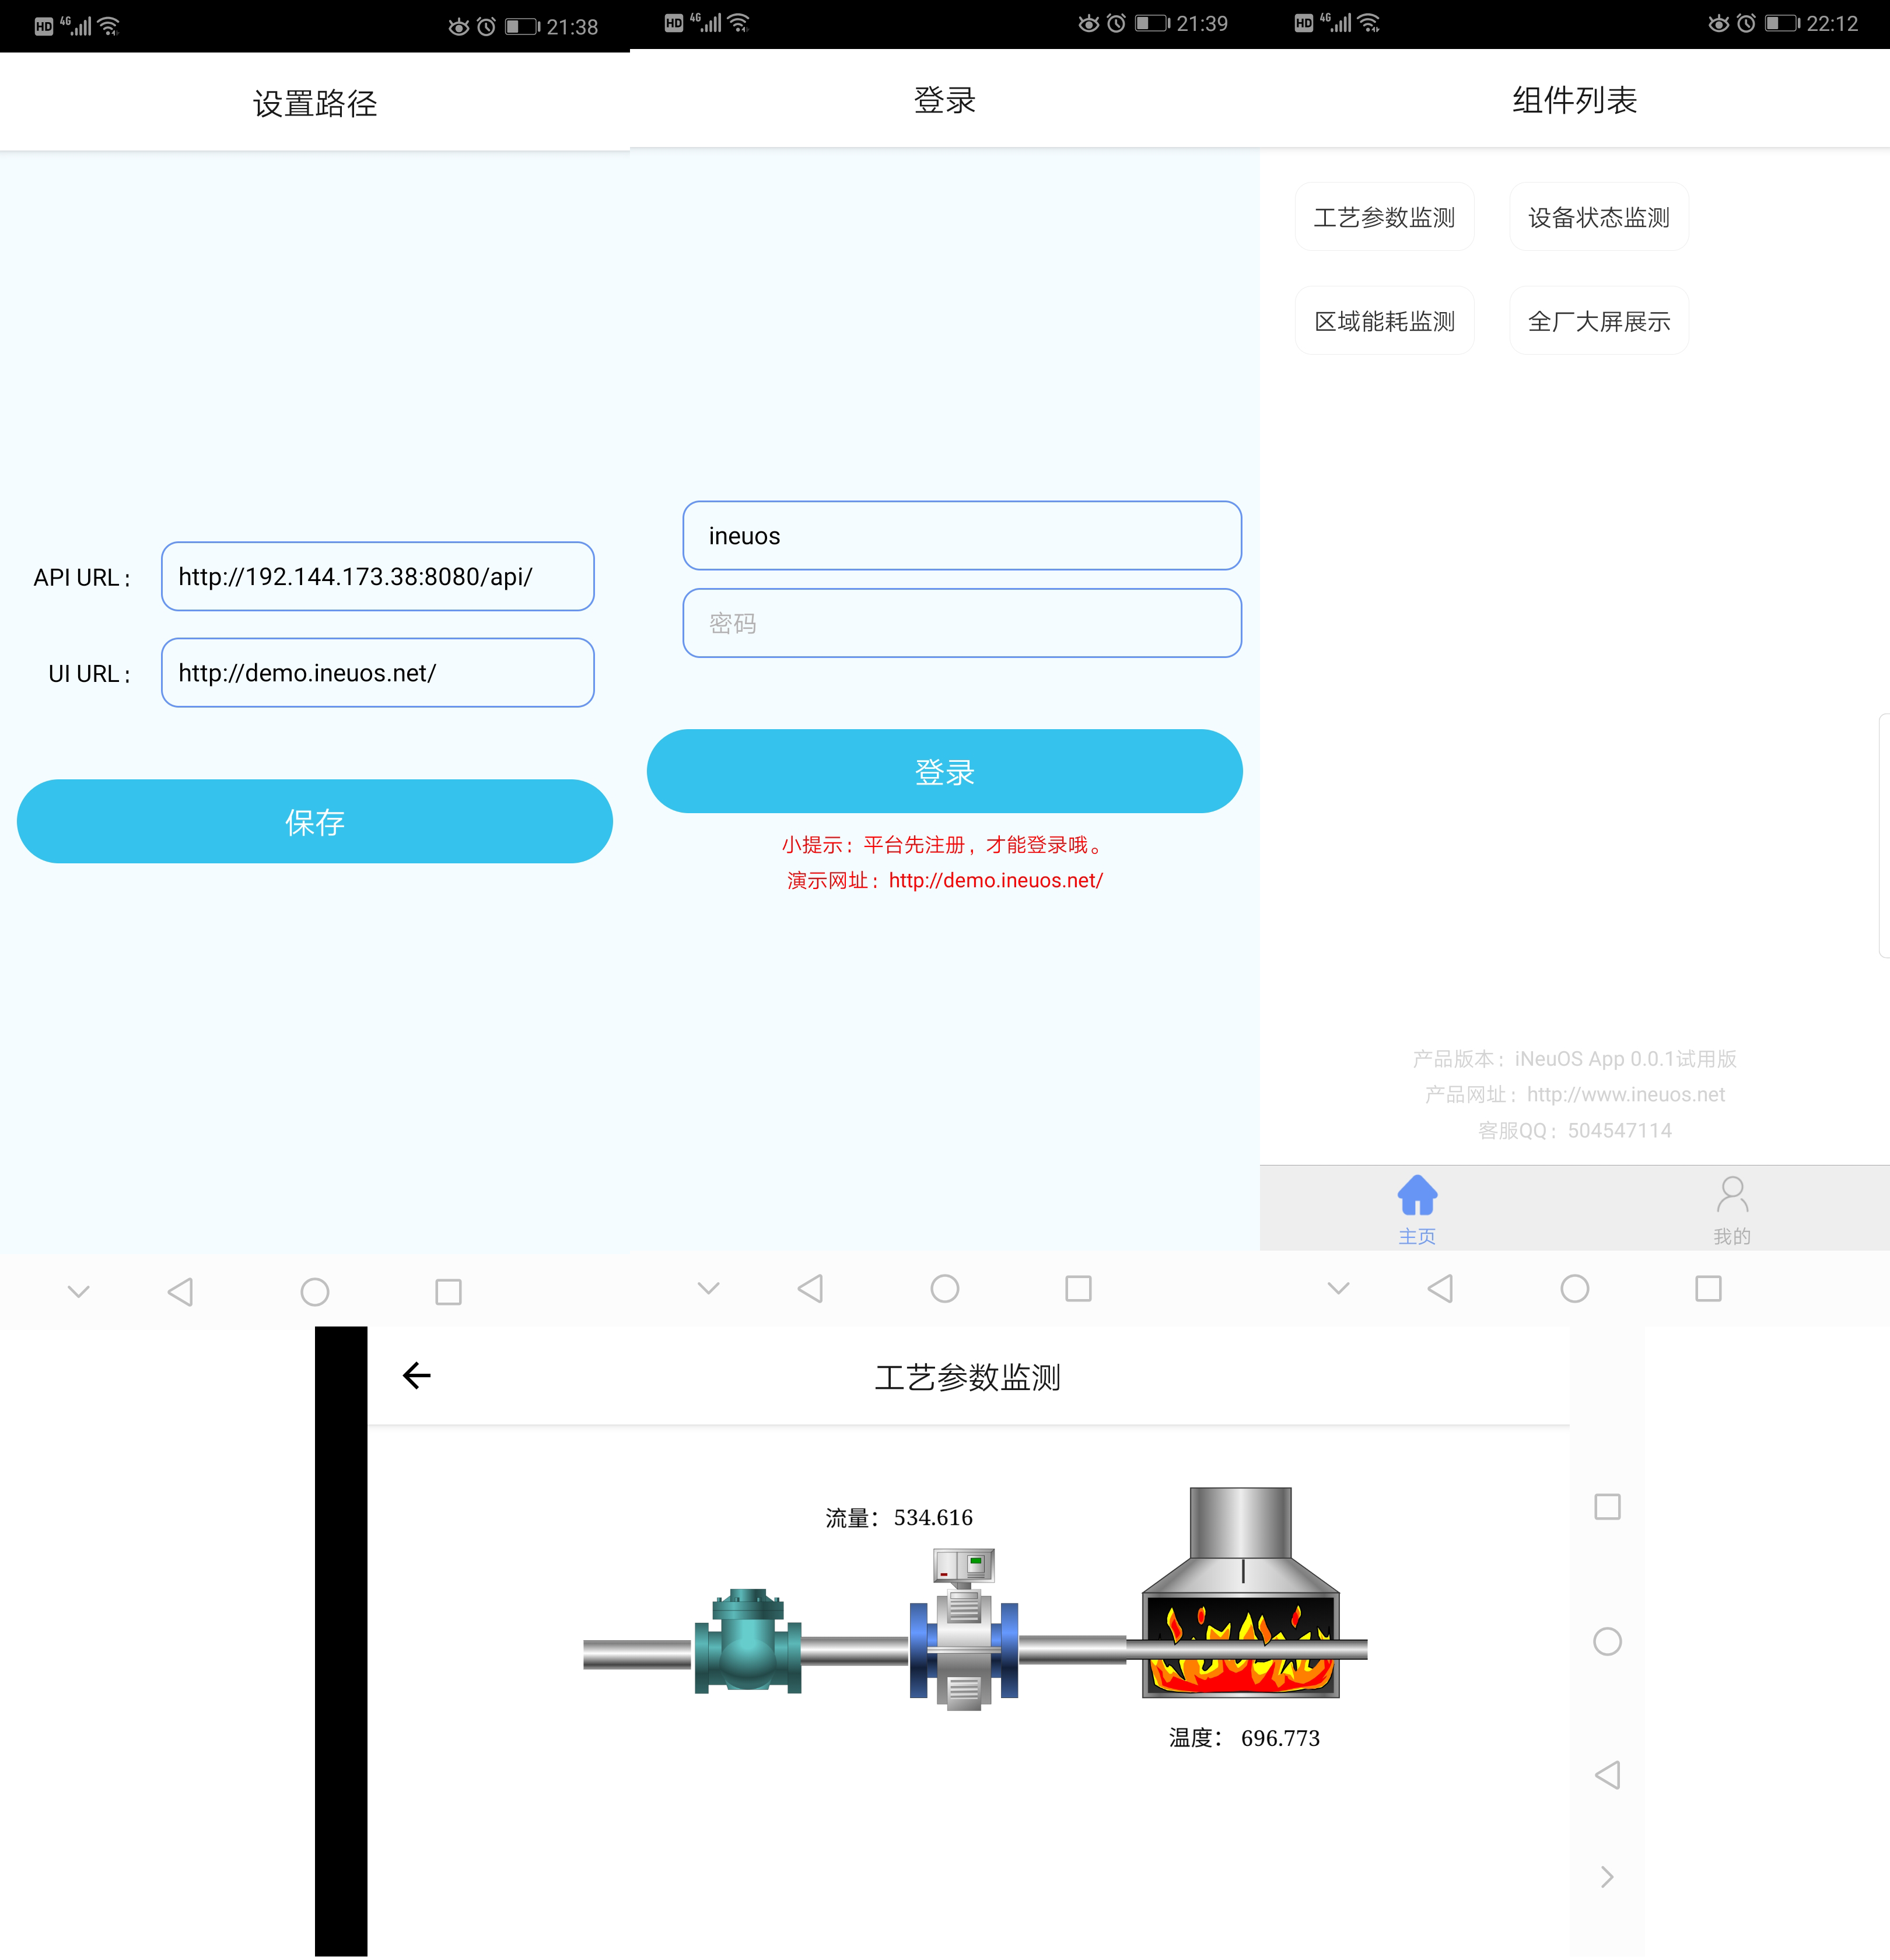Click the 密码 password field
The width and height of the screenshot is (1890, 1960).
961,623
